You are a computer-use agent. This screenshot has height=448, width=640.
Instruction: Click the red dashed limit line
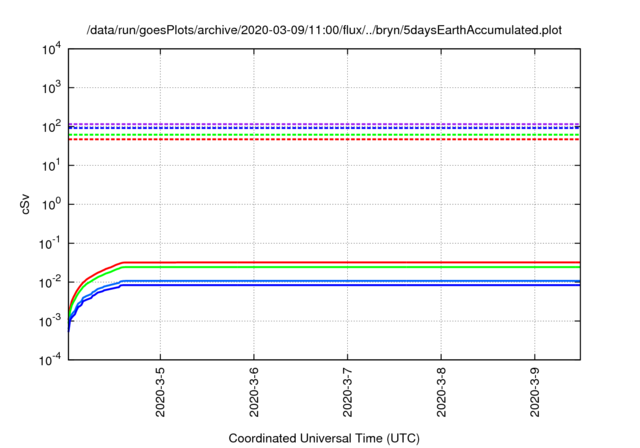[324, 140]
